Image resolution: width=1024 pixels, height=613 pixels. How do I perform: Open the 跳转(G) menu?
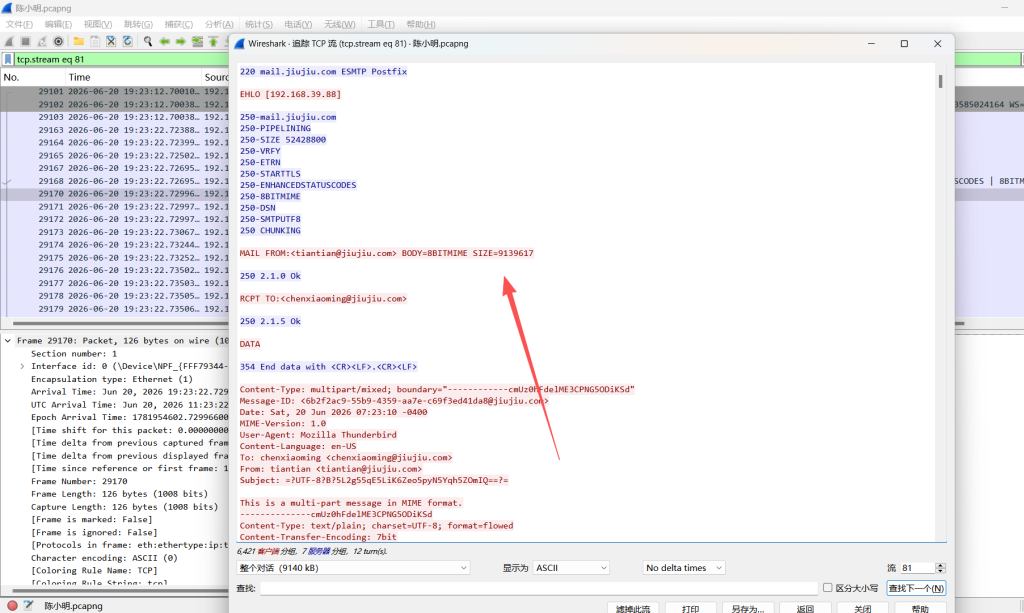tap(138, 24)
